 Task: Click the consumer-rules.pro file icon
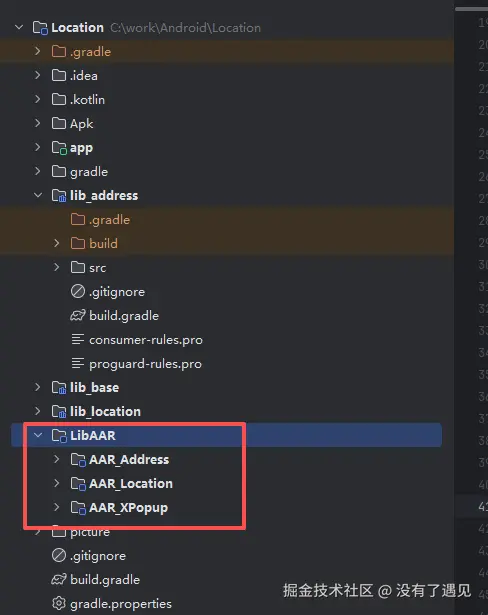pyautogui.click(x=78, y=339)
